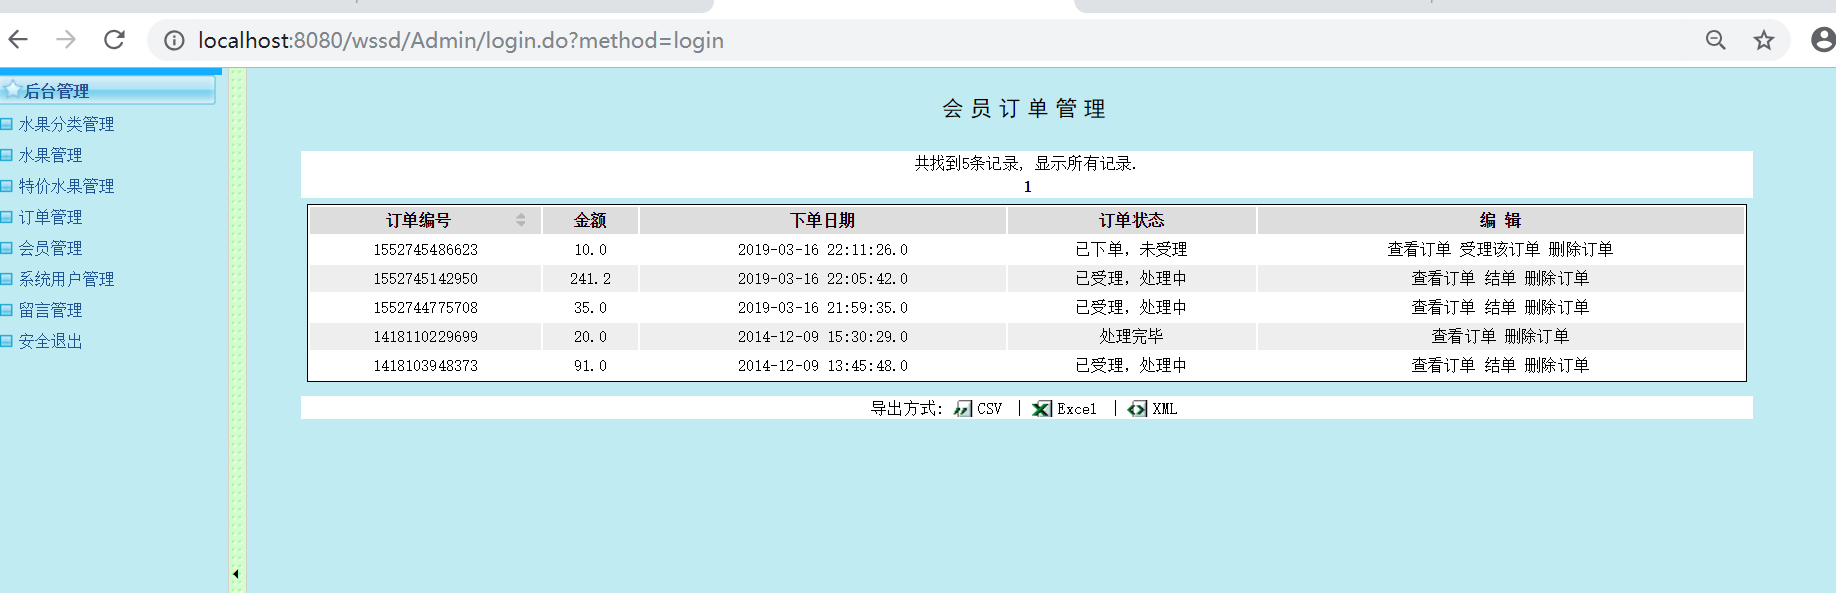Viewport: 1836px width, 593px height.
Task: Click the CSV export icon
Action: tap(963, 409)
